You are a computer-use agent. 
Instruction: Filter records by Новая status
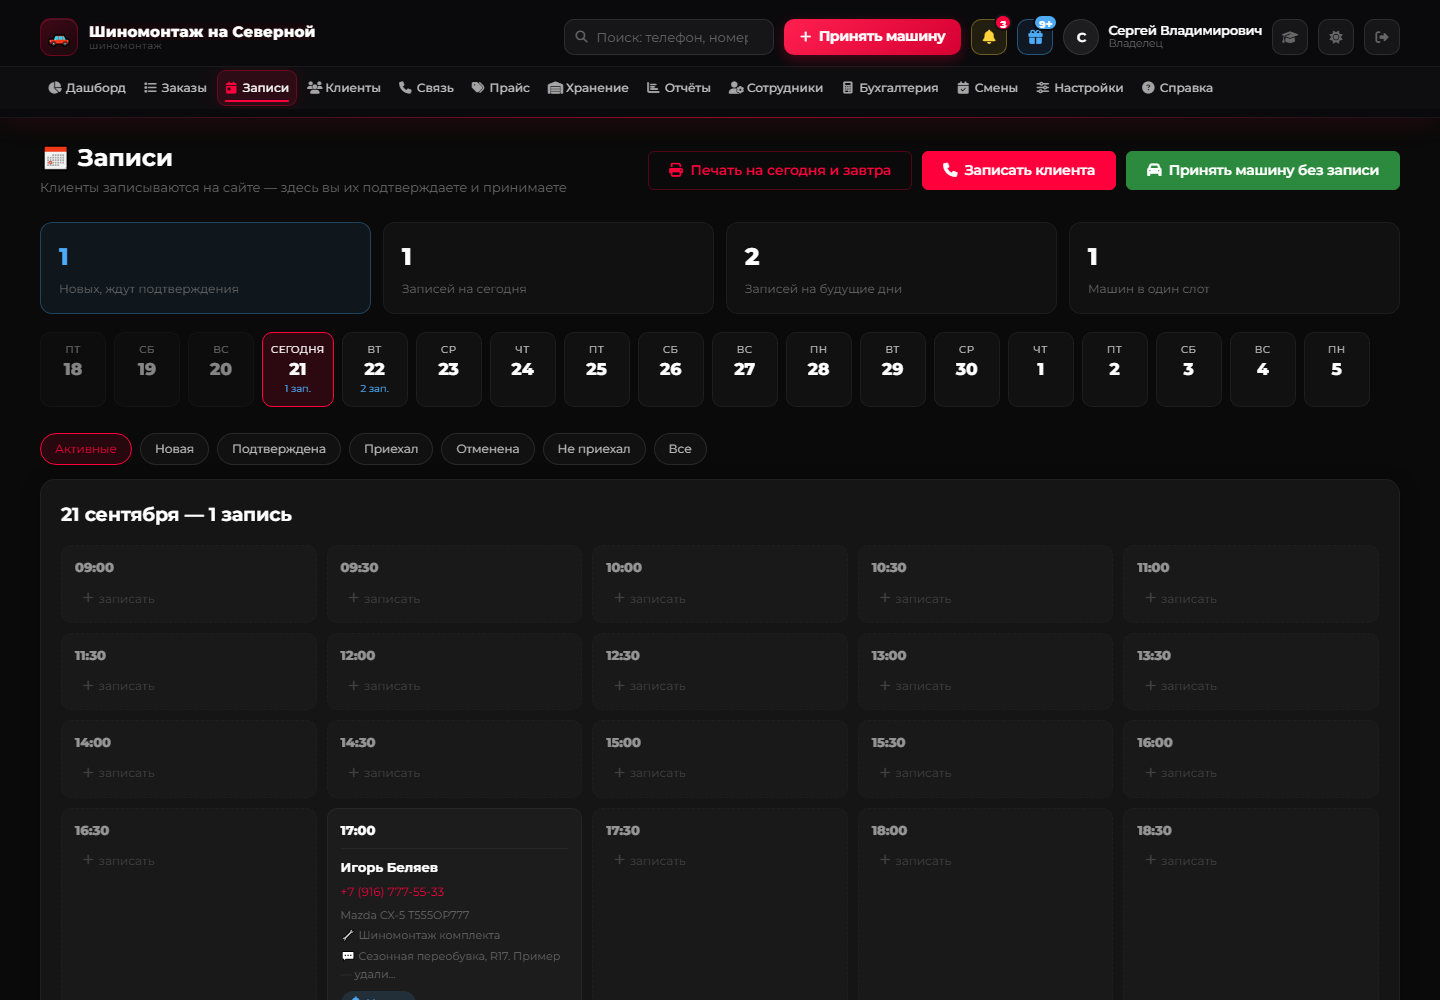(x=175, y=449)
